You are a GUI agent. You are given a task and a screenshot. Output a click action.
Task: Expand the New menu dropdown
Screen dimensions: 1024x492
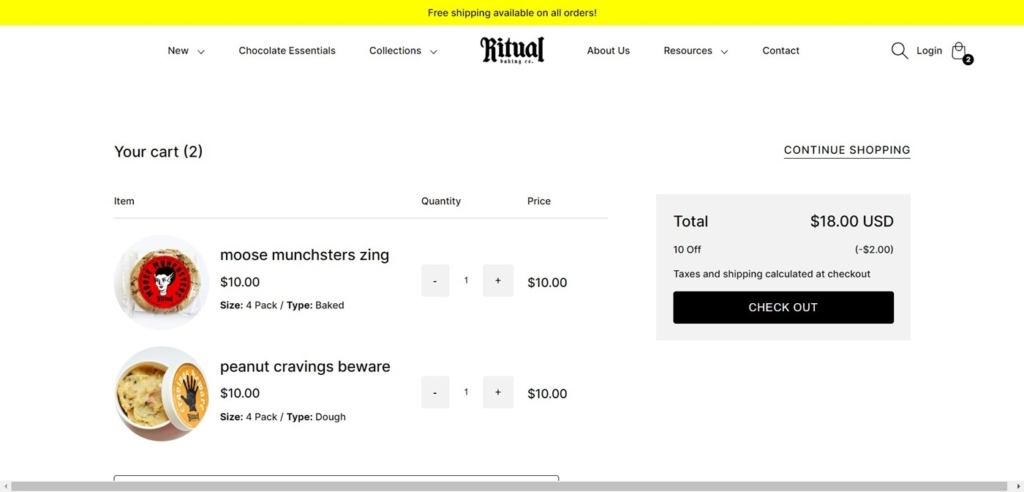tap(186, 51)
